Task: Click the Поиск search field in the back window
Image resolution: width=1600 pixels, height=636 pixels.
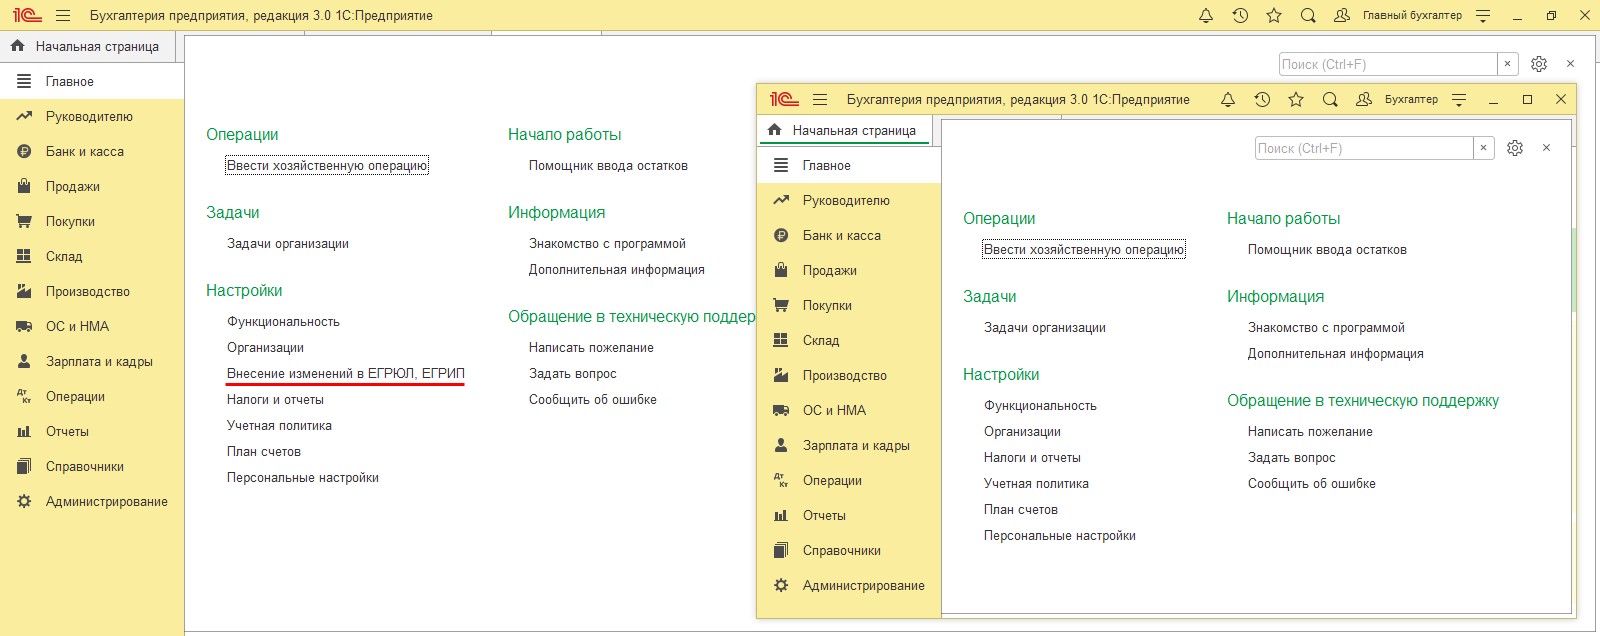Action: (1388, 64)
